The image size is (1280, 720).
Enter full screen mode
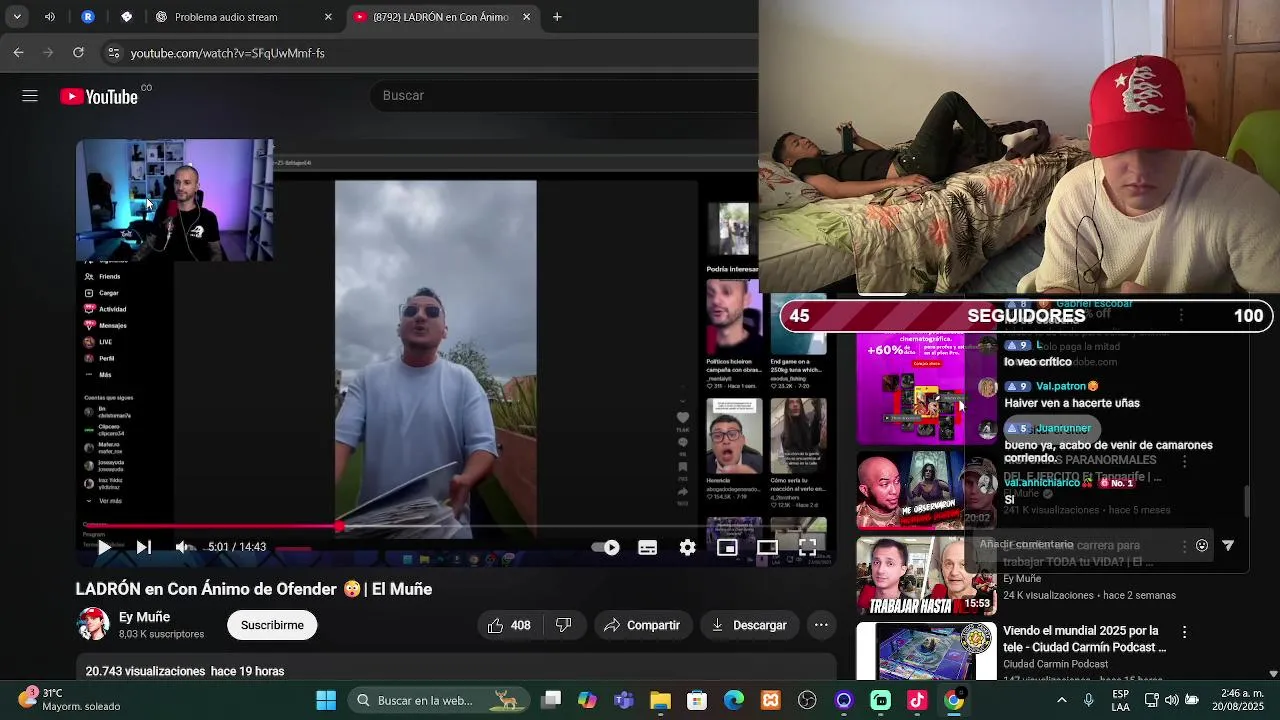tap(807, 547)
